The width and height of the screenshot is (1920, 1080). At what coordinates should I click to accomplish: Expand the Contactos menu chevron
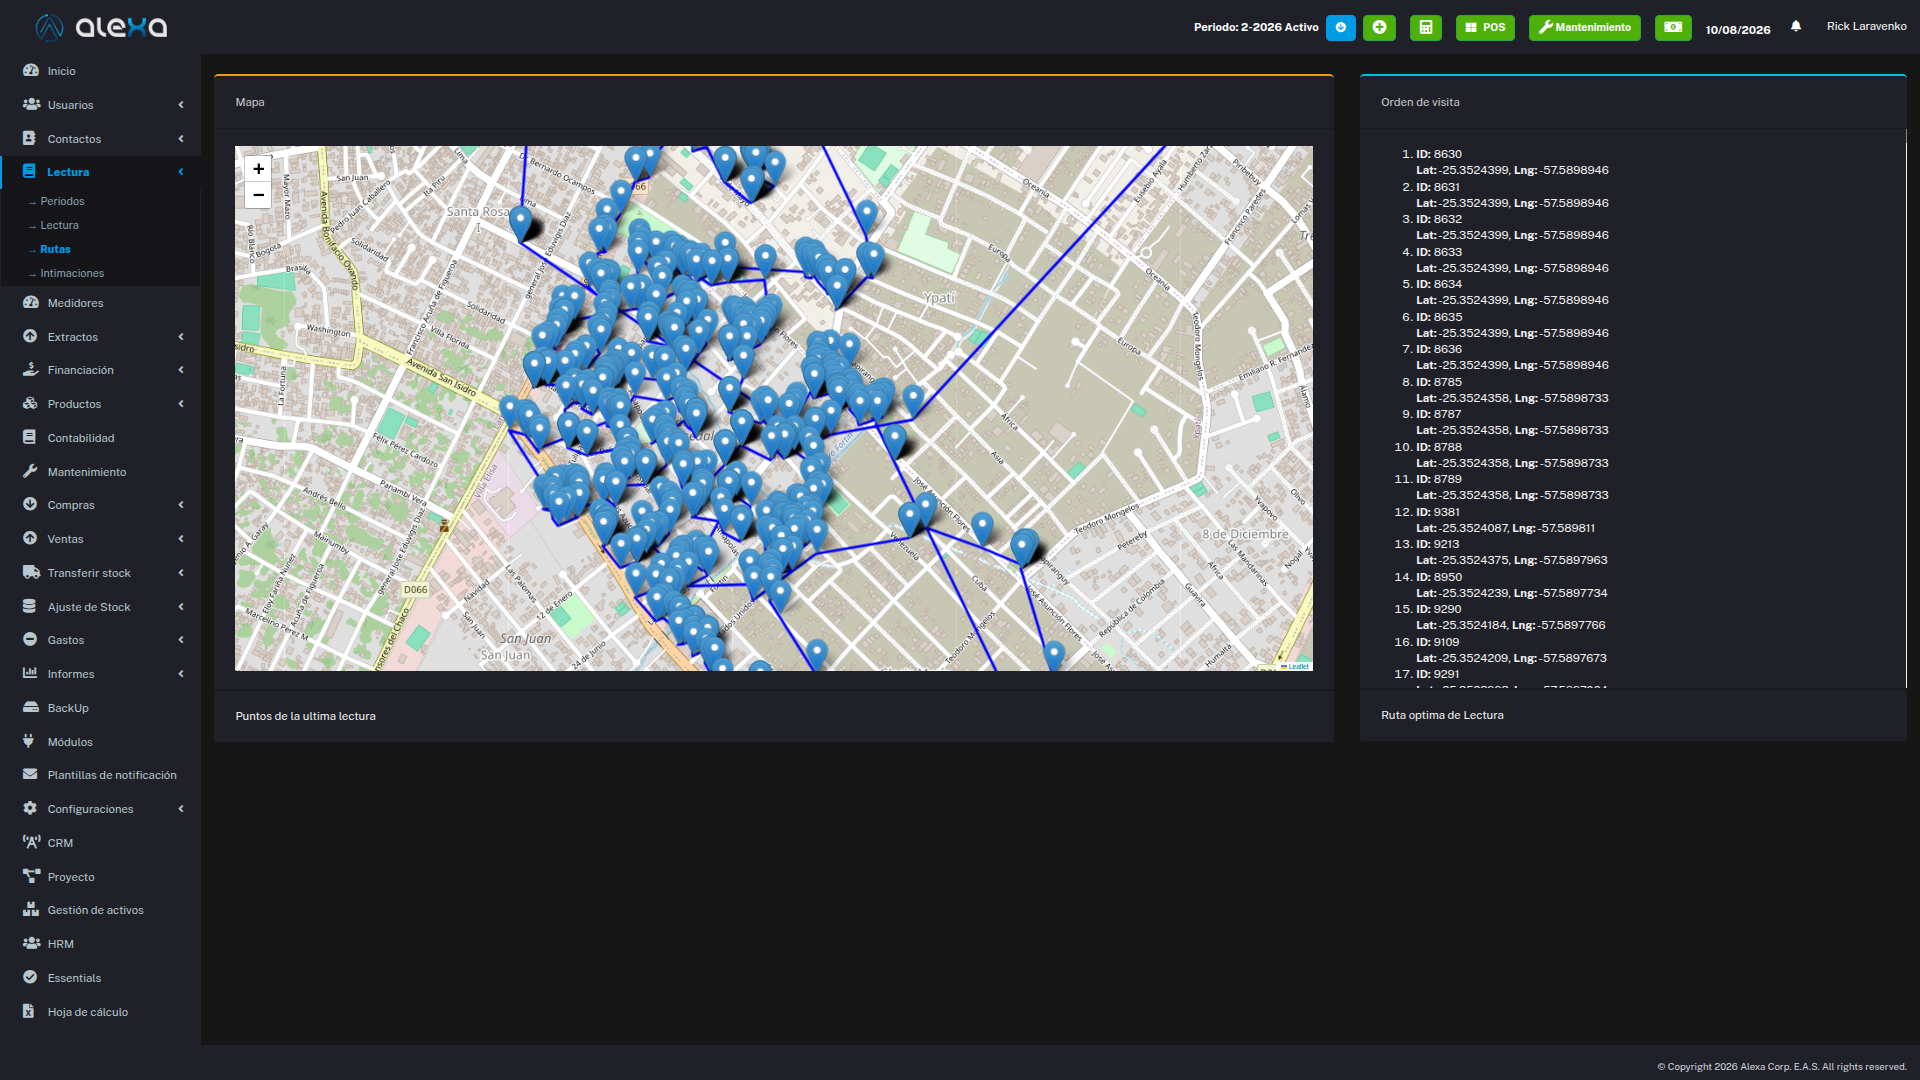point(181,139)
